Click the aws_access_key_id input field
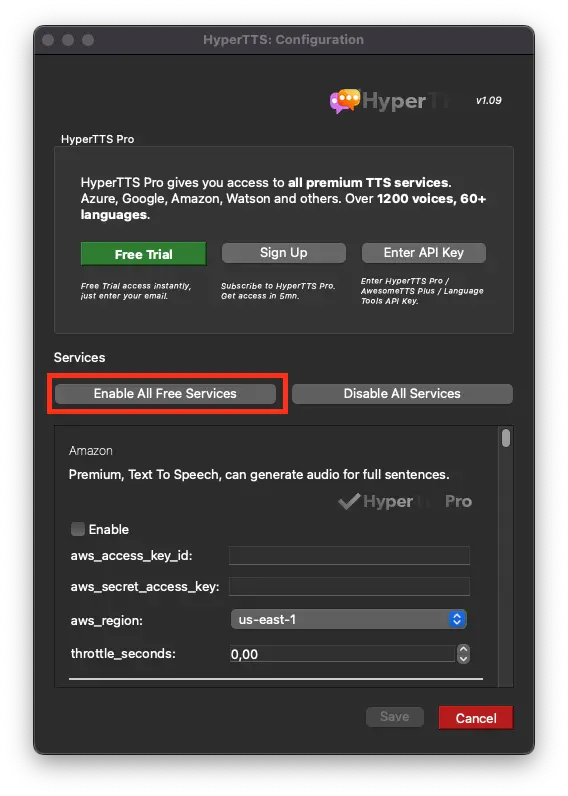The height and width of the screenshot is (796, 568). [x=349, y=555]
